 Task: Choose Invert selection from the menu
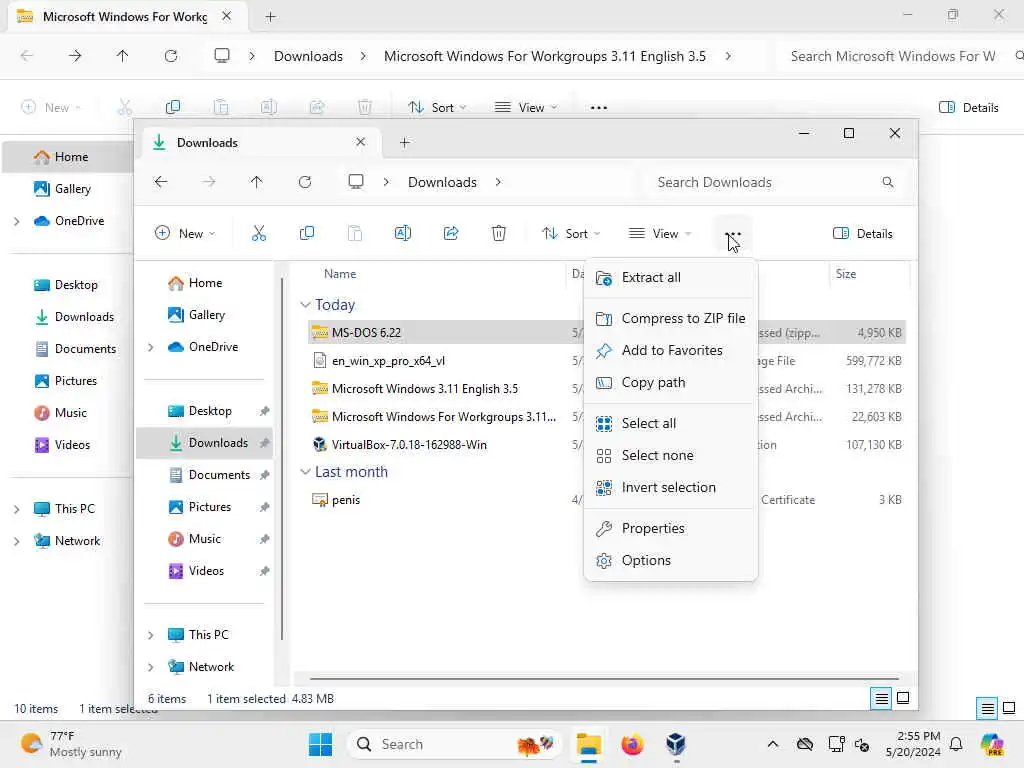click(671, 487)
